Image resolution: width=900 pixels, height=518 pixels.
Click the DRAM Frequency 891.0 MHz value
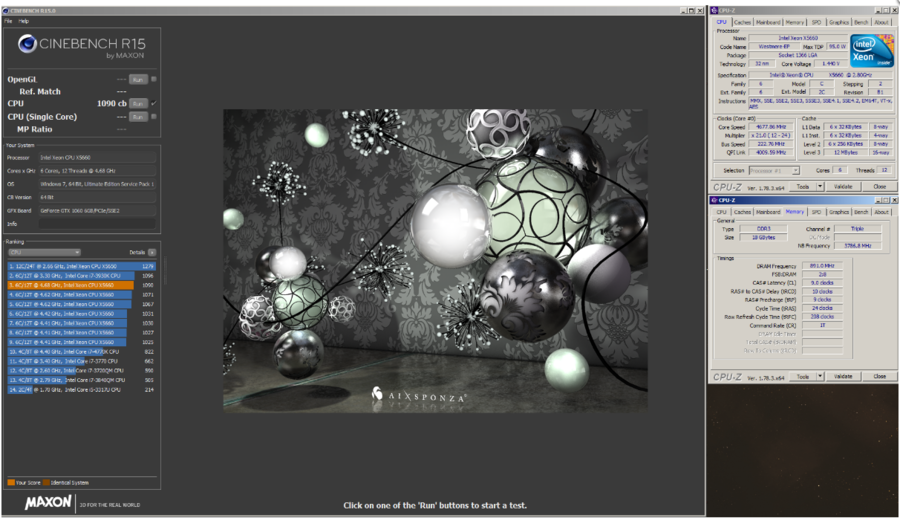click(822, 266)
